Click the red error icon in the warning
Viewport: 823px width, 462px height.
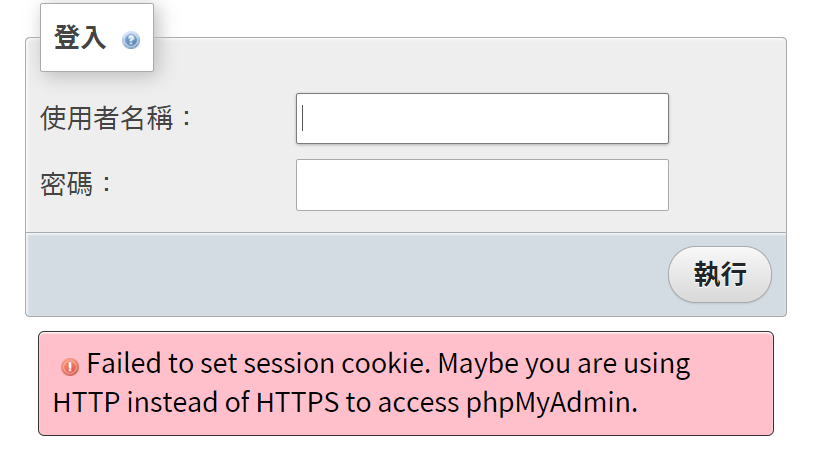[x=69, y=366]
